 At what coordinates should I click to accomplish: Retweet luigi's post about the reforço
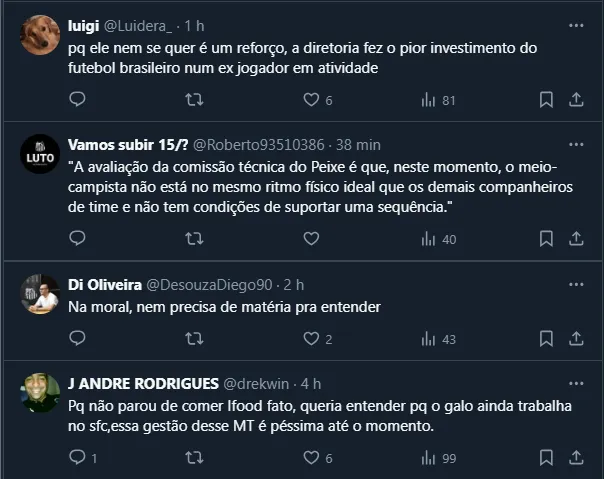tap(195, 100)
